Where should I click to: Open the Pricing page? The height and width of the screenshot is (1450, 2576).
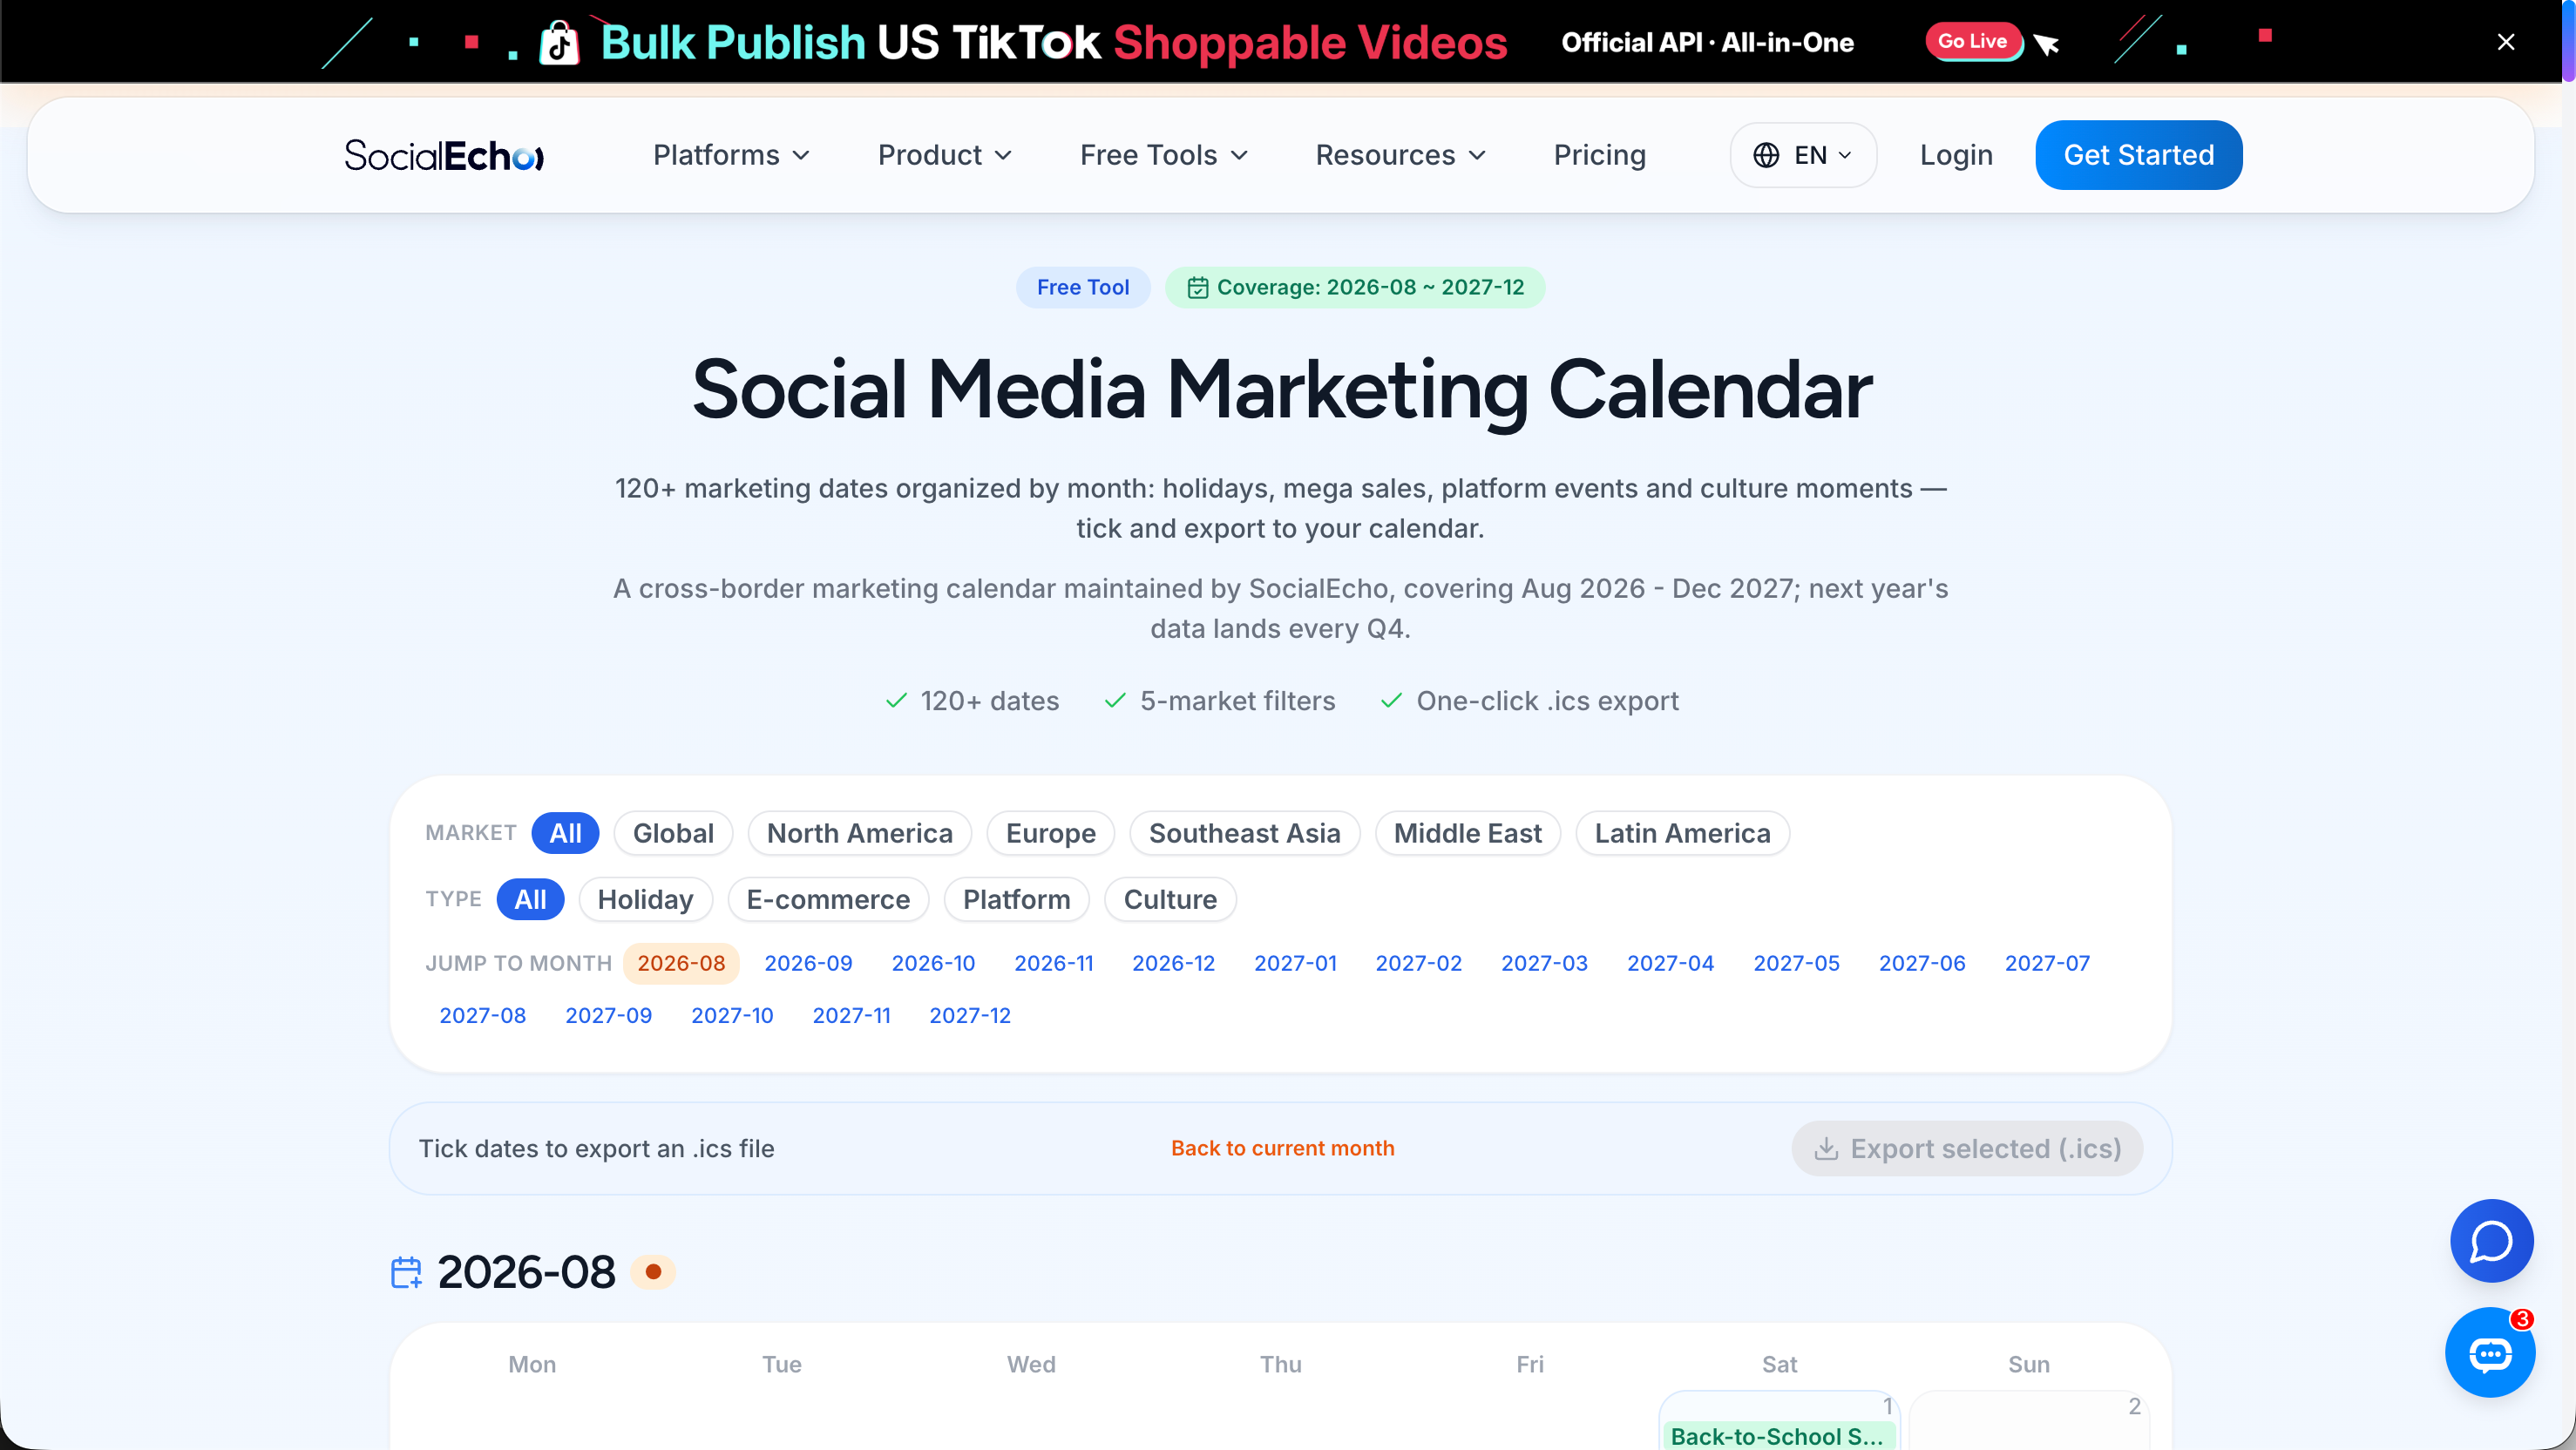1599,155
